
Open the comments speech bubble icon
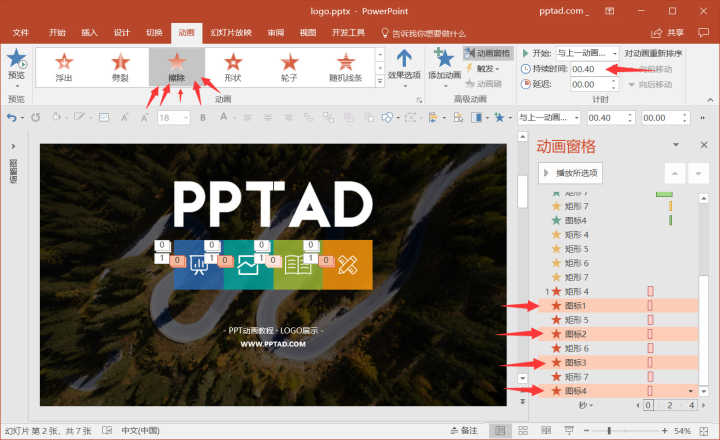[x=703, y=33]
